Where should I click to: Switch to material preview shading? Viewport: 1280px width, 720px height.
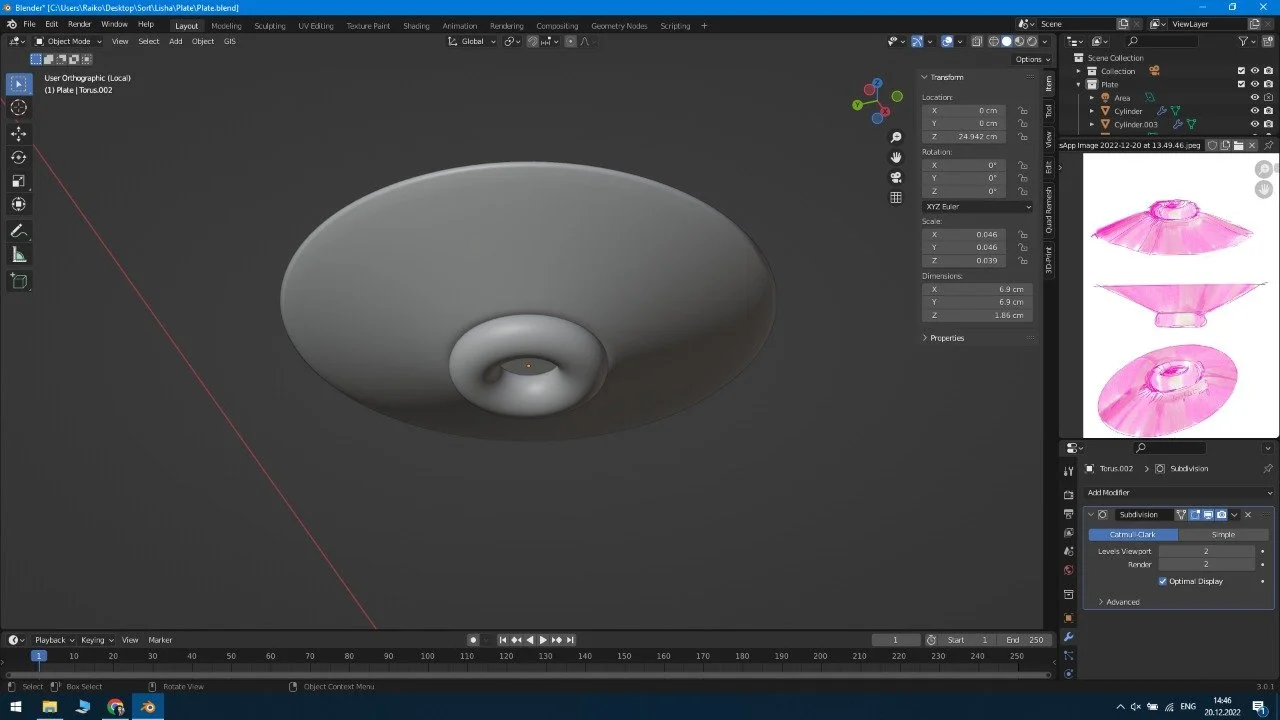click(1019, 41)
